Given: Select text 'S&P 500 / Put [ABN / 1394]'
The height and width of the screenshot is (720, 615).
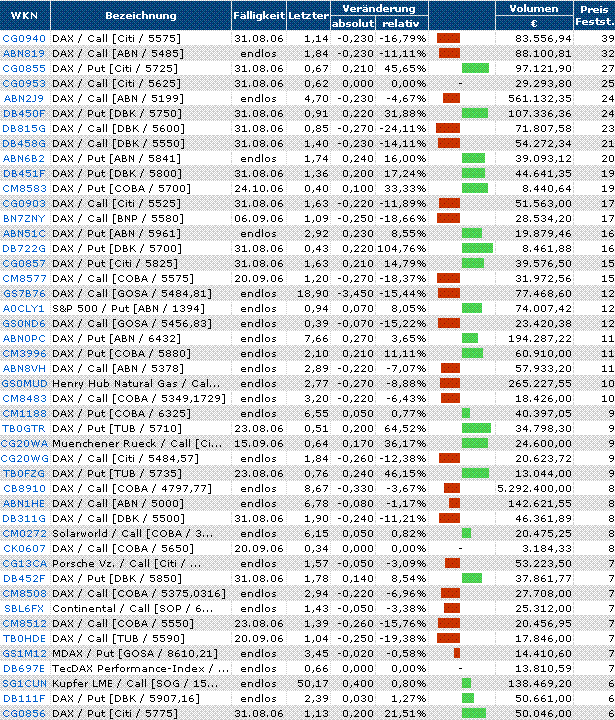Looking at the screenshot, I should [x=129, y=309].
